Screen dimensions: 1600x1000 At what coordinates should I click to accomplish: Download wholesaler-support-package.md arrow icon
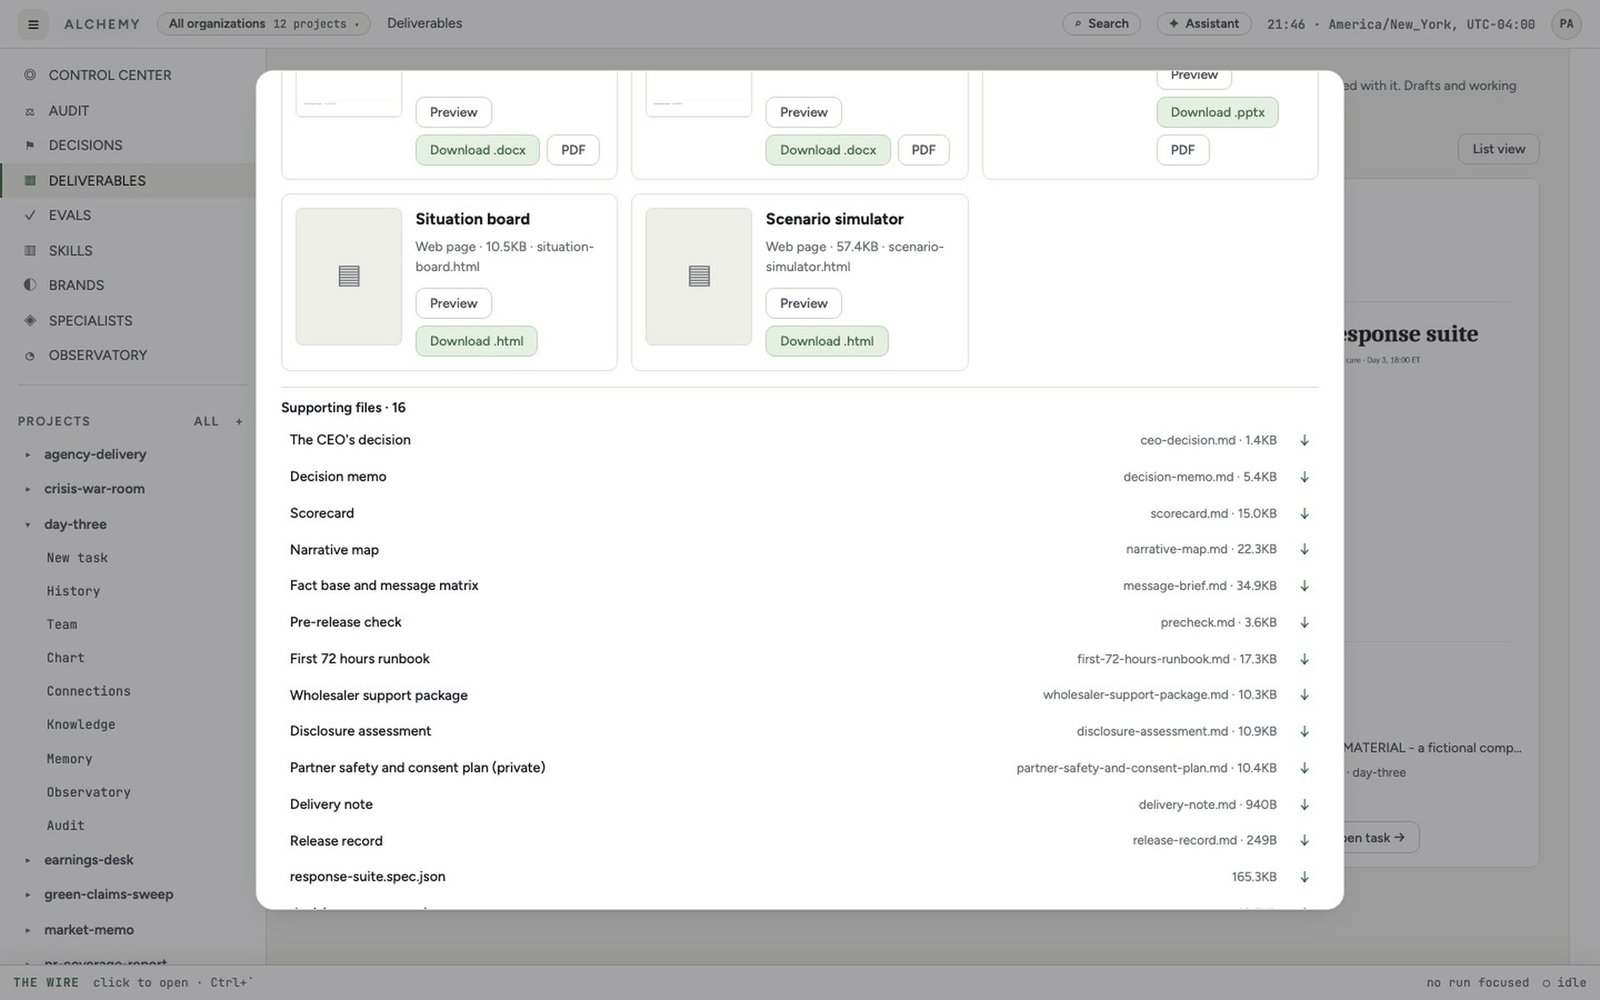pos(1304,695)
